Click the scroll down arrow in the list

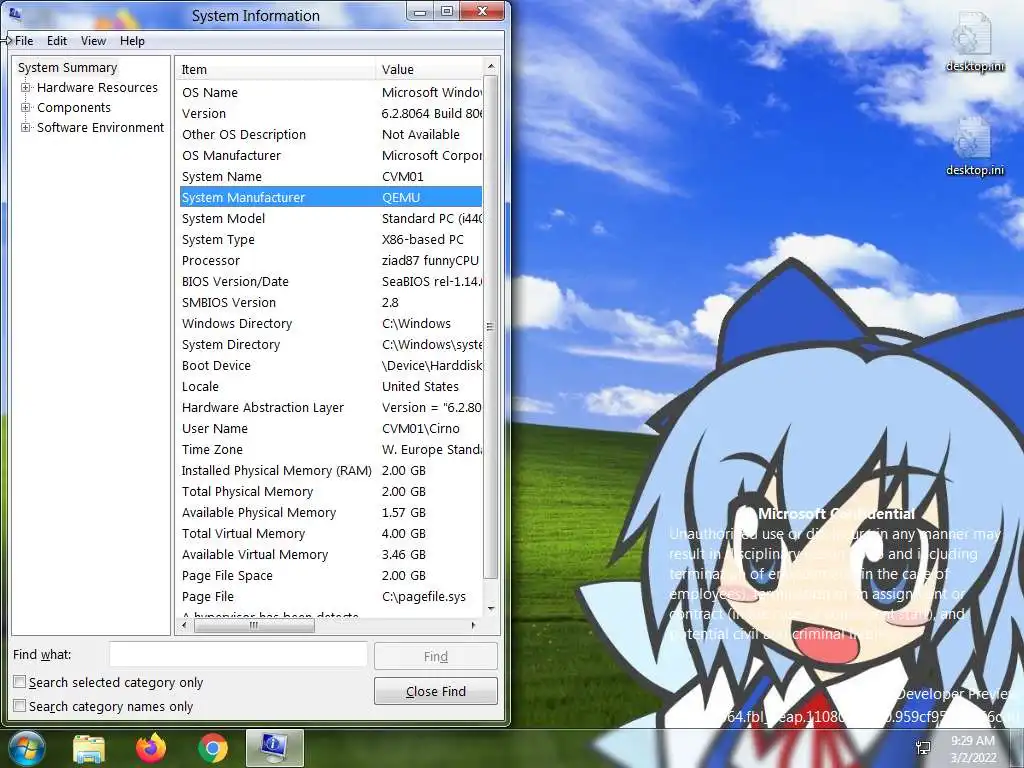(491, 609)
